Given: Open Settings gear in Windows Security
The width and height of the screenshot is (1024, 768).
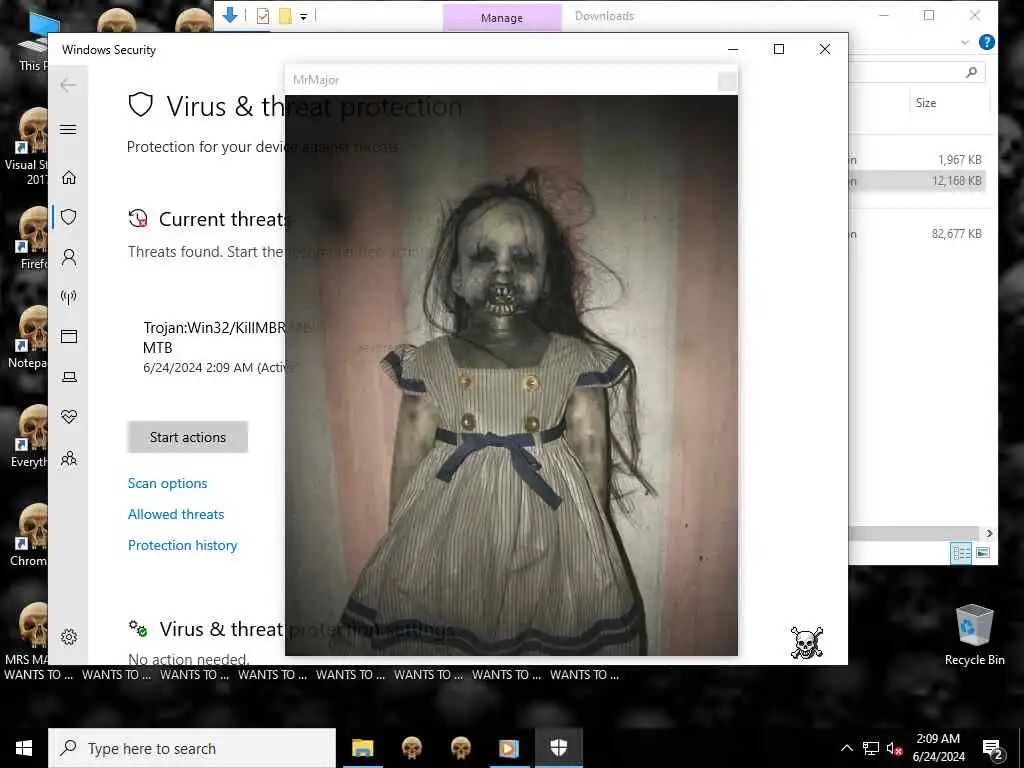Looking at the screenshot, I should (x=69, y=637).
